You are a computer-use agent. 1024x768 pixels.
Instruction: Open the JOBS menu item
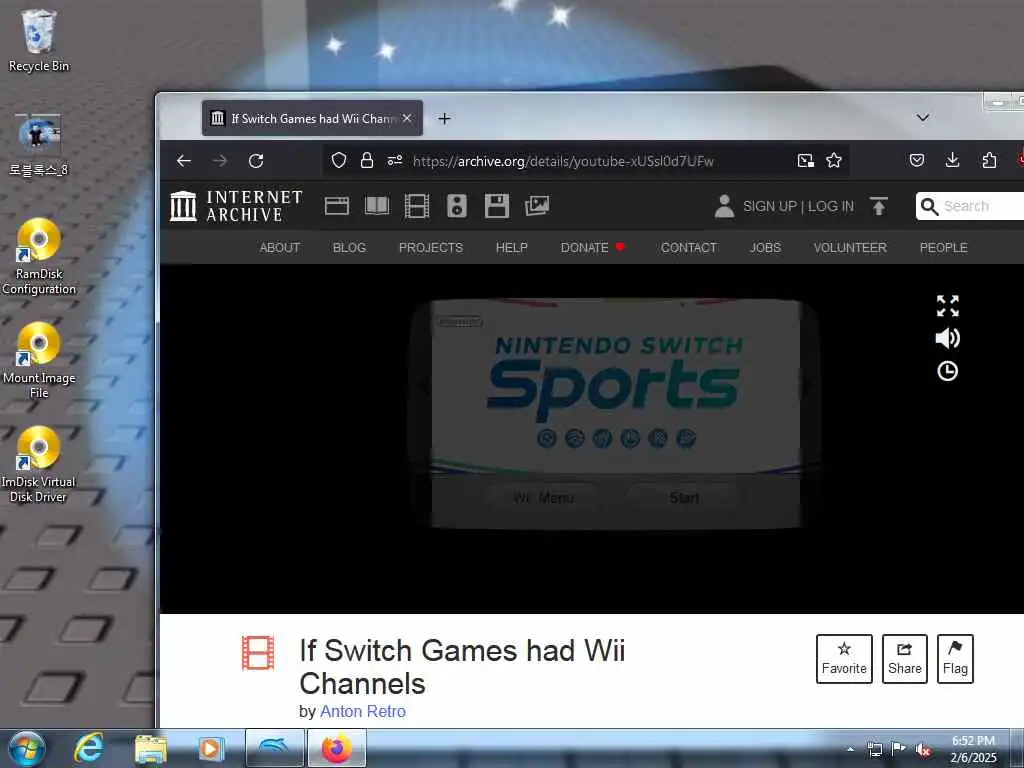[765, 248]
